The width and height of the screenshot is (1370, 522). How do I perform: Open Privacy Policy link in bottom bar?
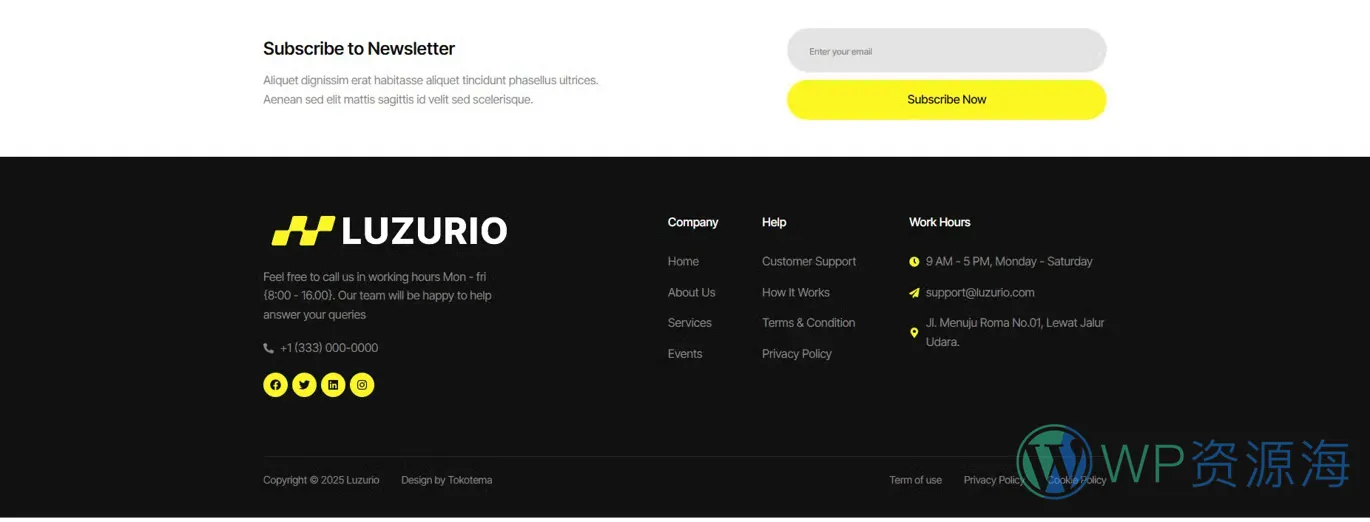(994, 480)
